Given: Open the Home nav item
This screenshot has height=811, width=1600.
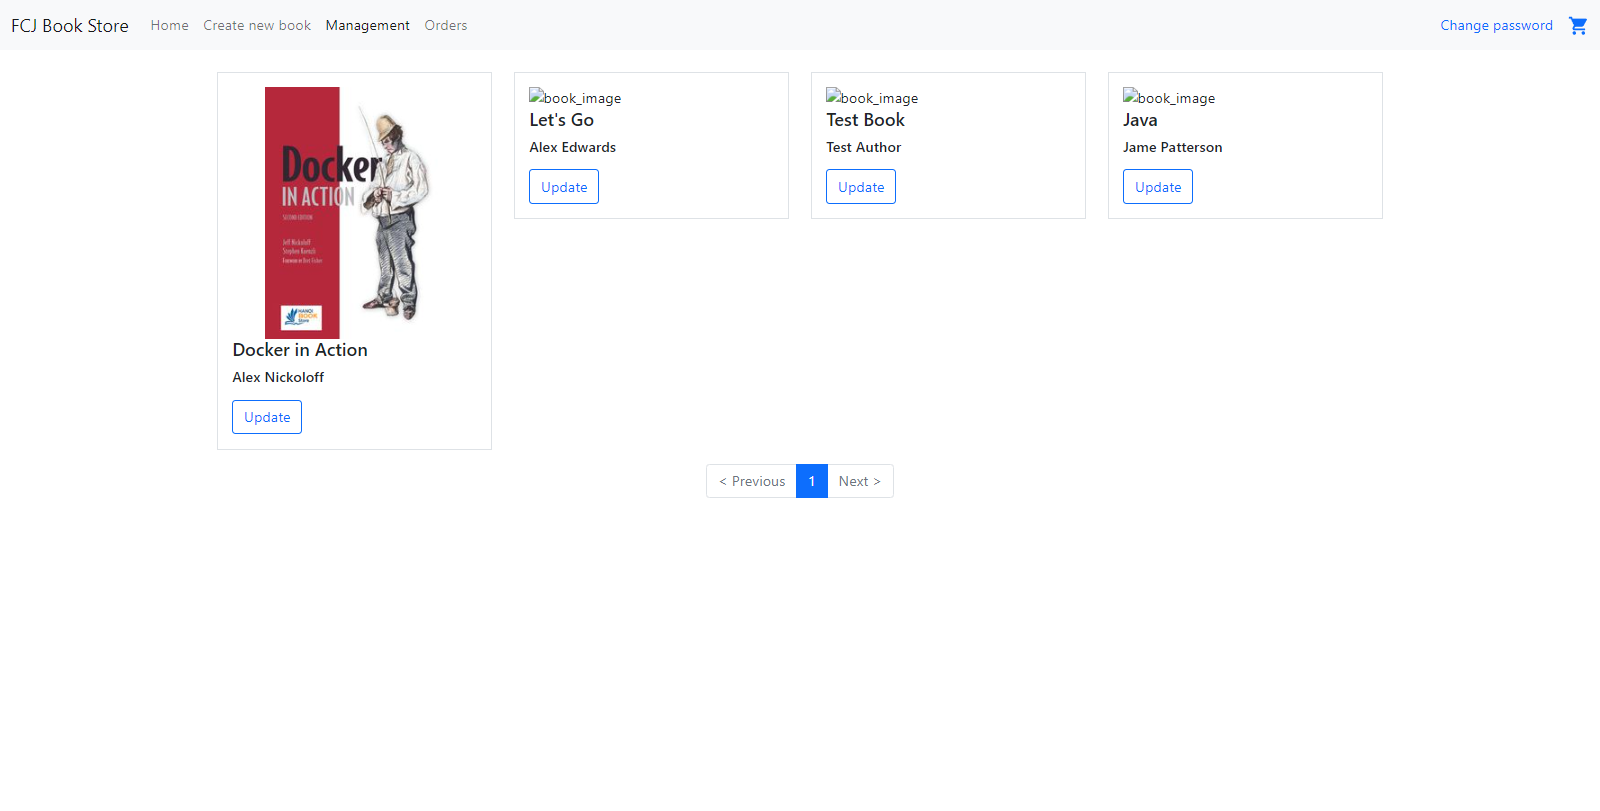Looking at the screenshot, I should pyautogui.click(x=170, y=26).
